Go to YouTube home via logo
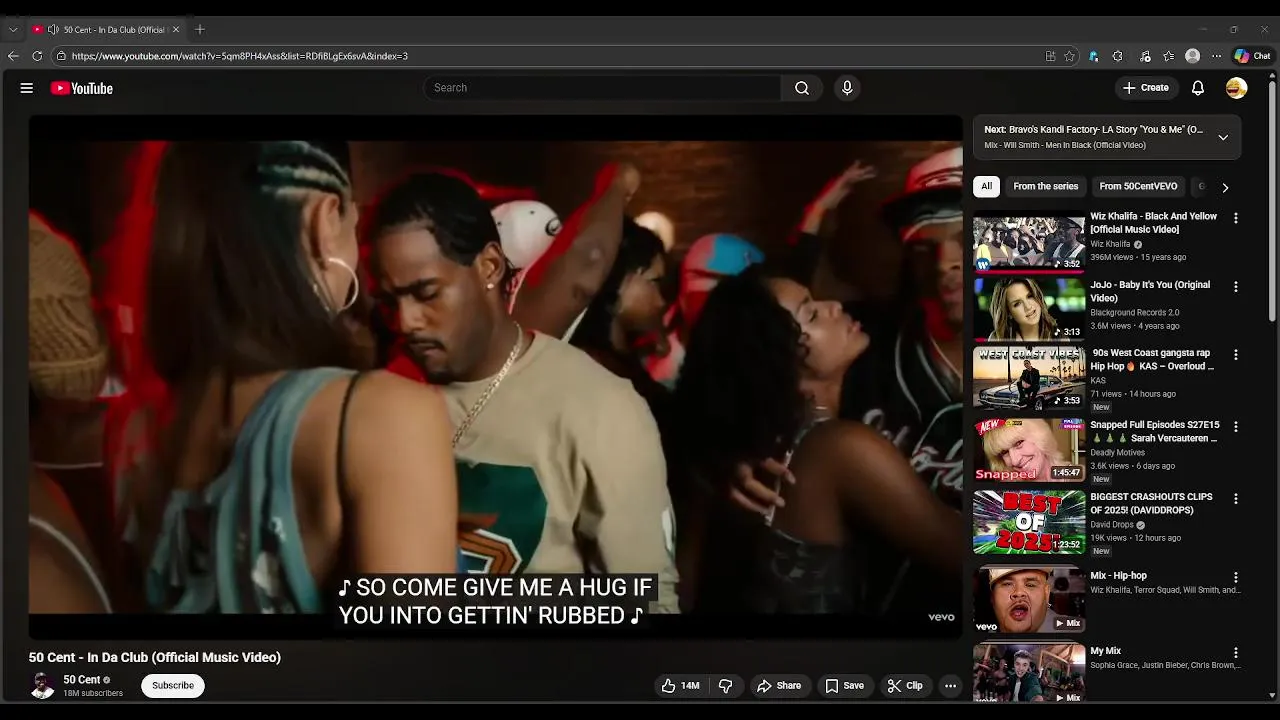Viewport: 1280px width, 720px height. [82, 88]
